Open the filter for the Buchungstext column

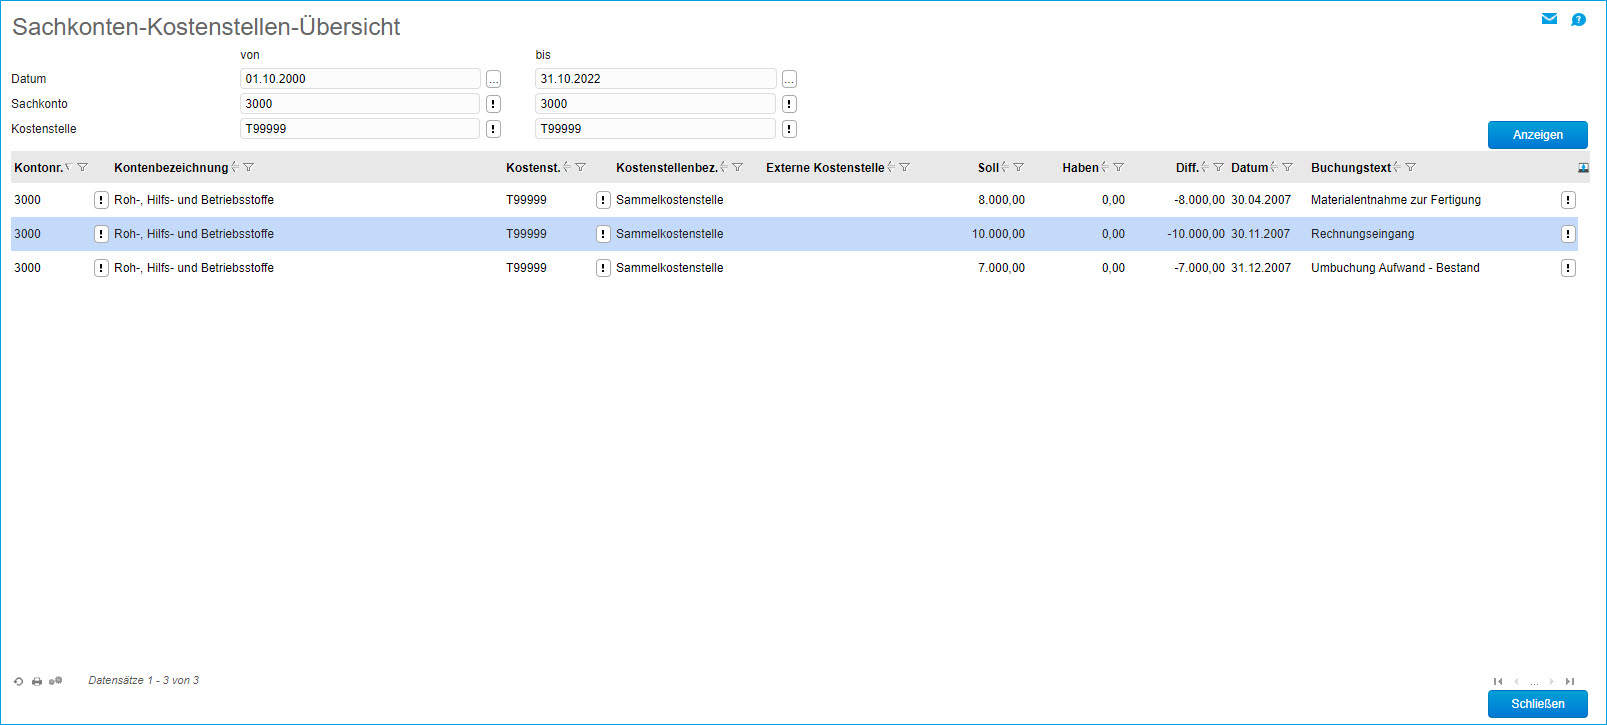(1411, 168)
